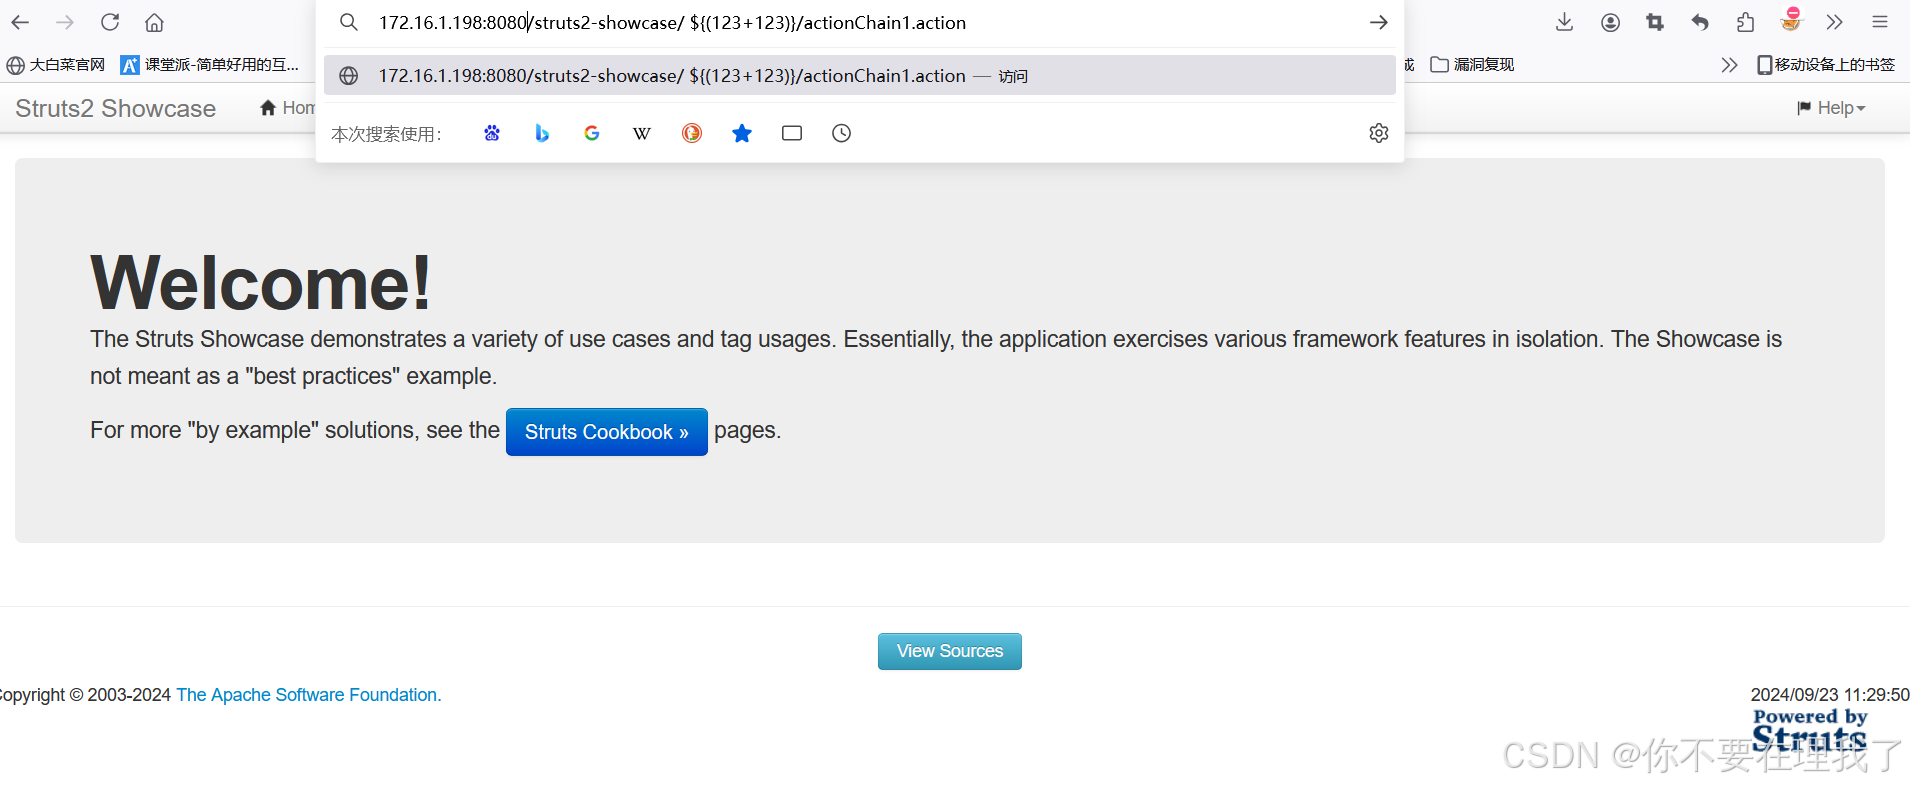Click Struts2 Showcase brand link
This screenshot has width=1910, height=787.
116,108
